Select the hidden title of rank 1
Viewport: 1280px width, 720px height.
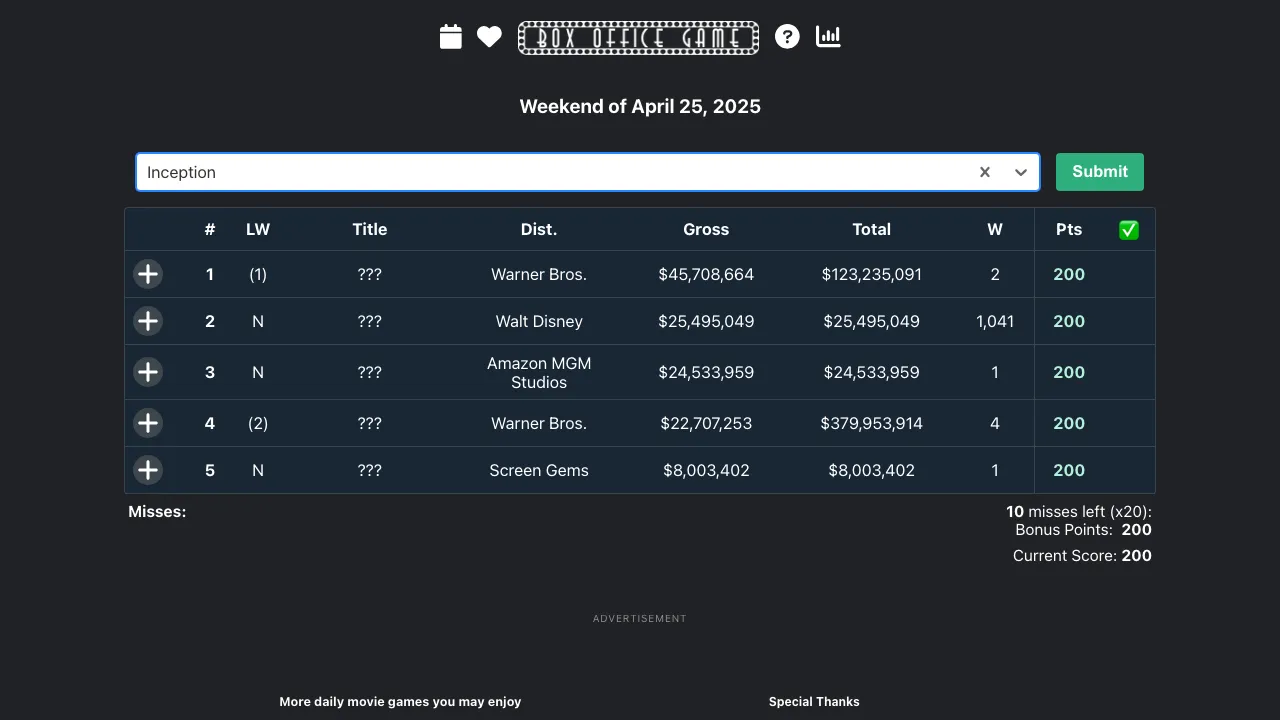(370, 274)
